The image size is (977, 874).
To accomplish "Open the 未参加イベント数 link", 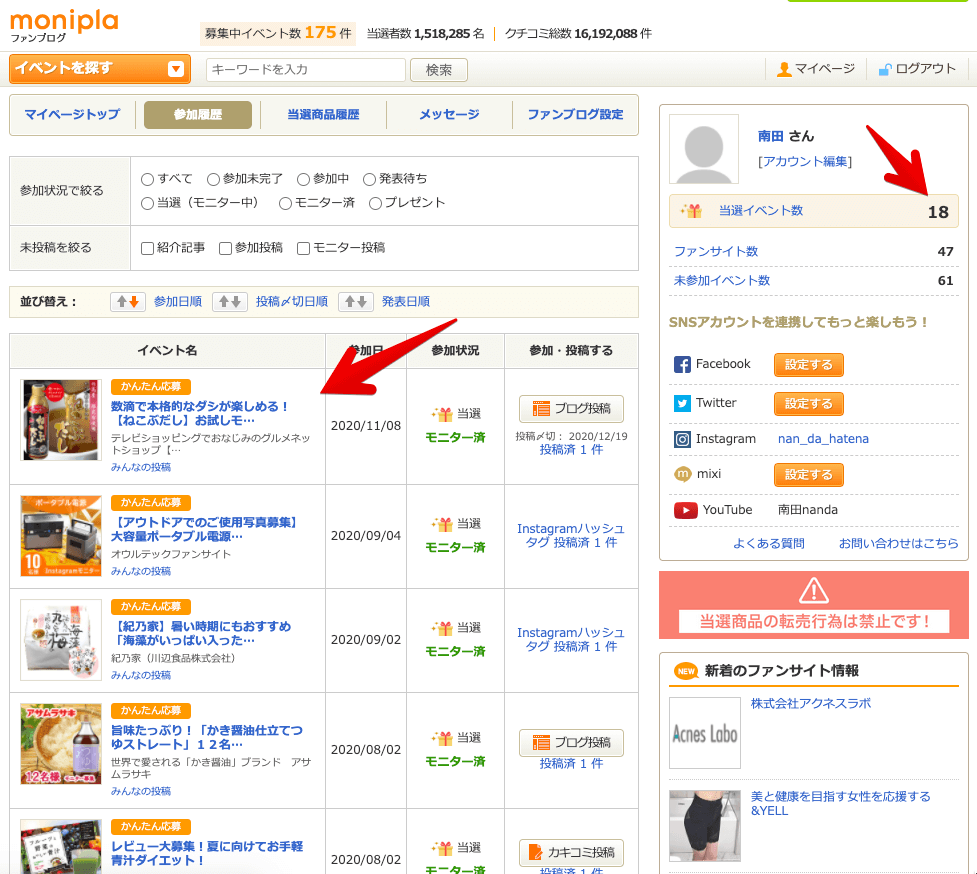I will click(x=722, y=280).
